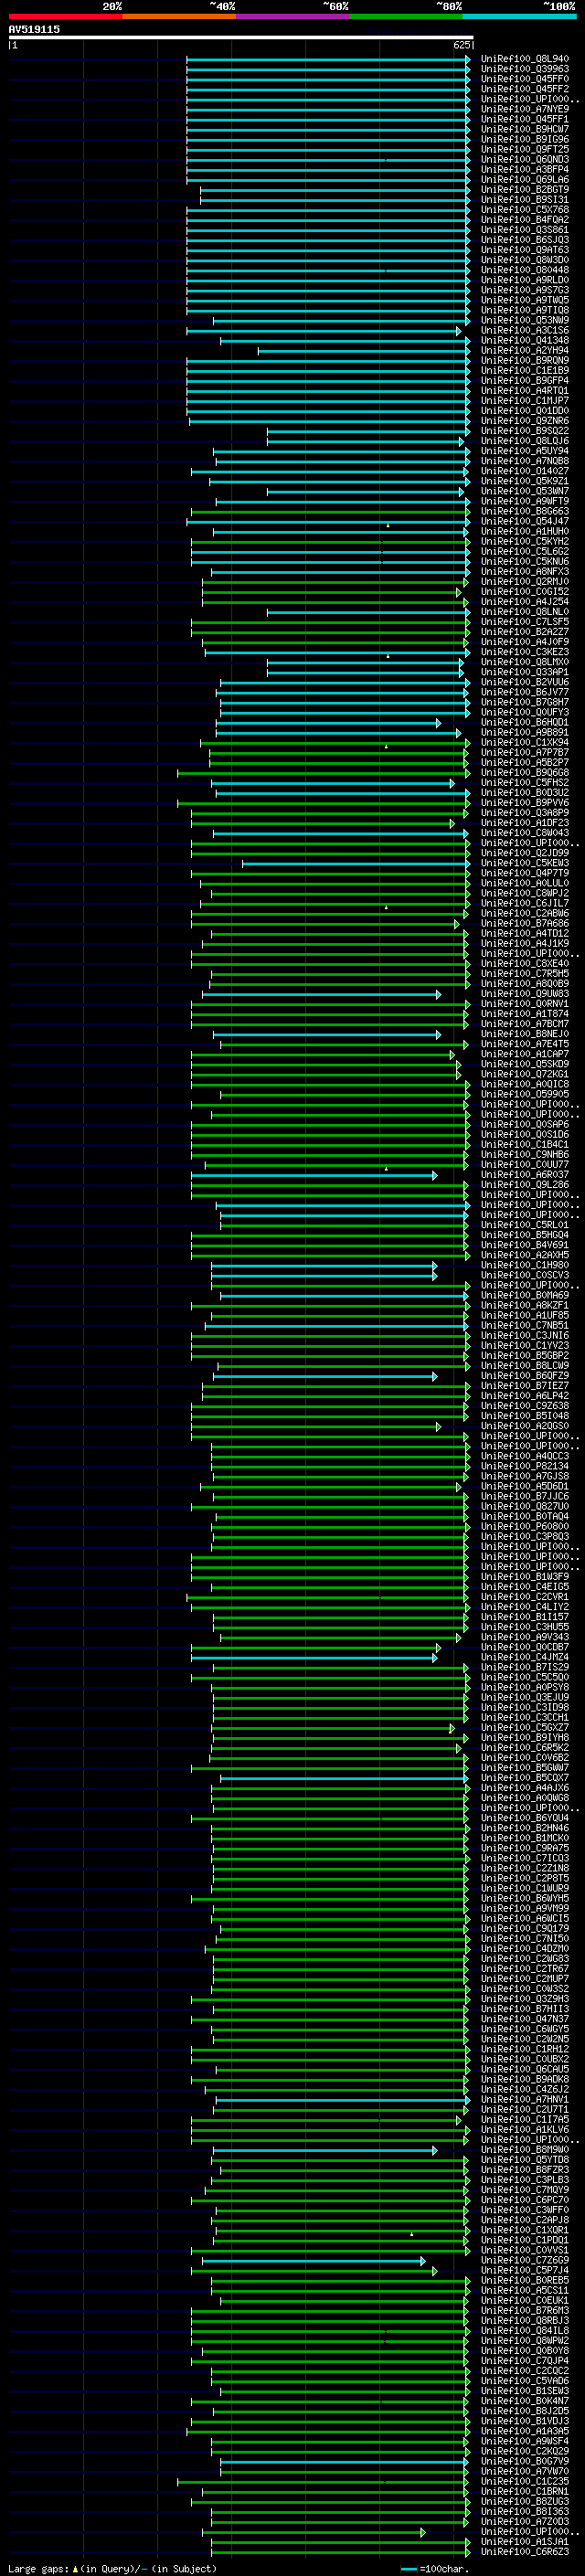Open hit UniRef100_Q8L940

(x=525, y=59)
